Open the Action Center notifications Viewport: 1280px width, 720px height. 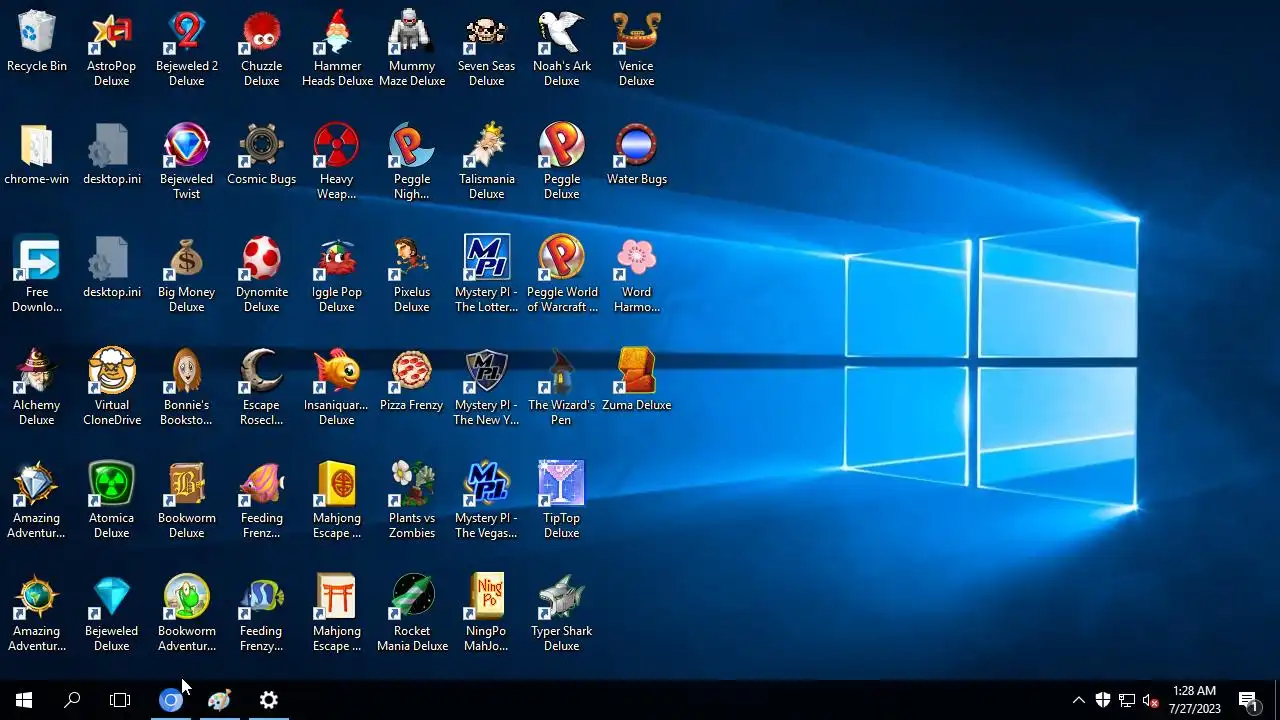click(x=1248, y=700)
